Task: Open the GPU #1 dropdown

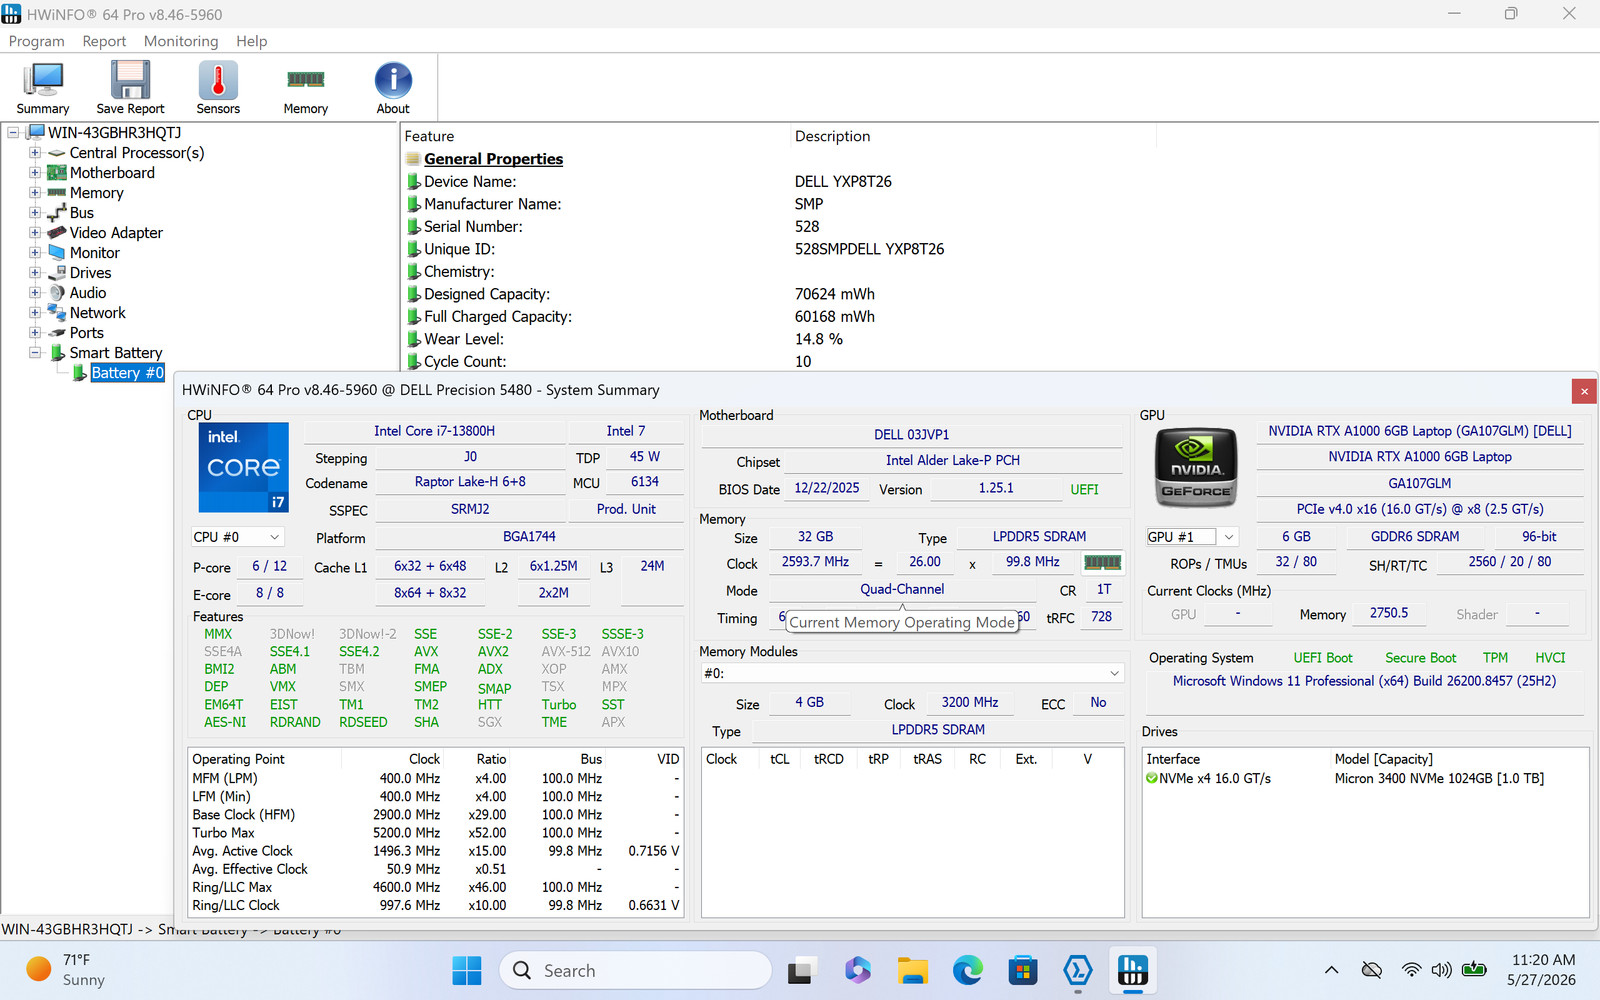Action: pos(1192,537)
